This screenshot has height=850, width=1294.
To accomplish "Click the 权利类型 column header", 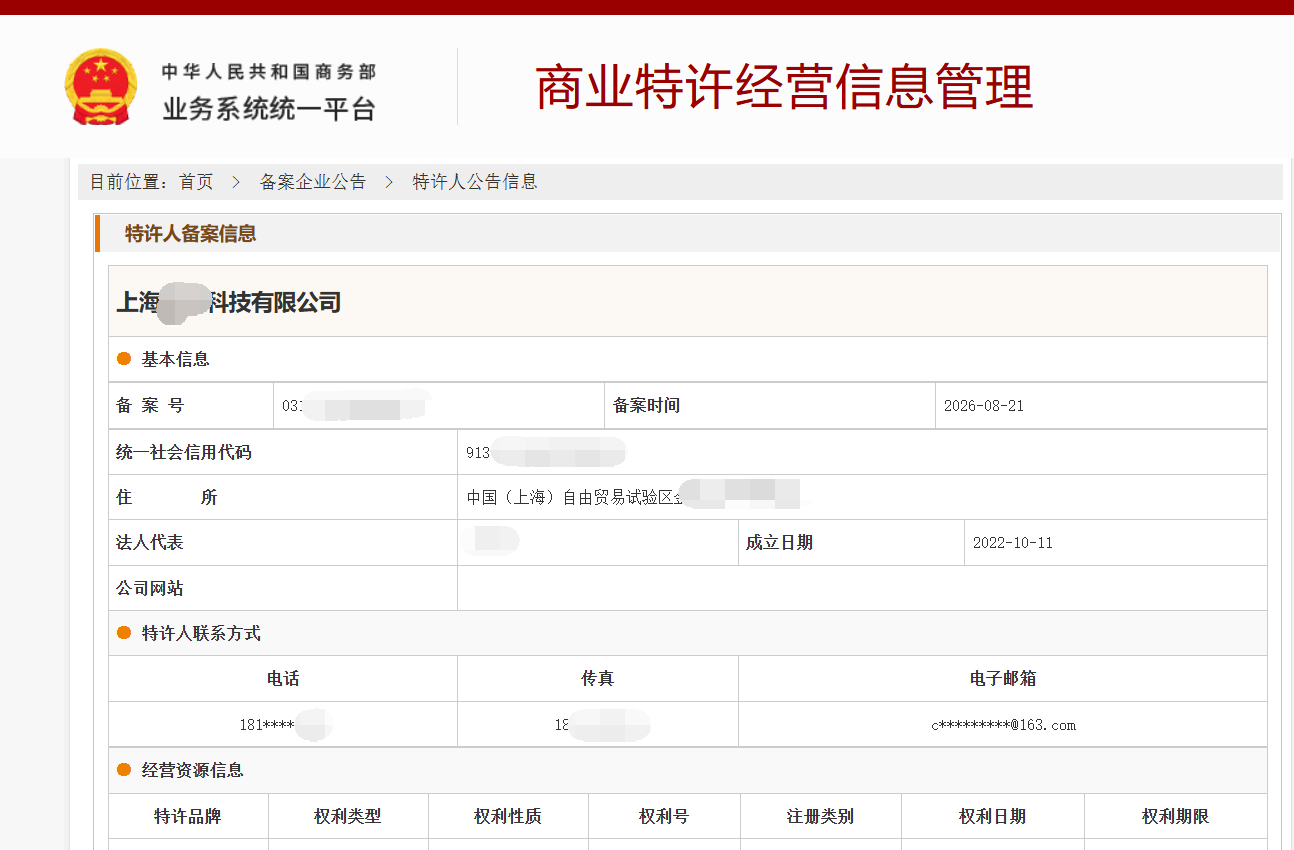I will (348, 816).
